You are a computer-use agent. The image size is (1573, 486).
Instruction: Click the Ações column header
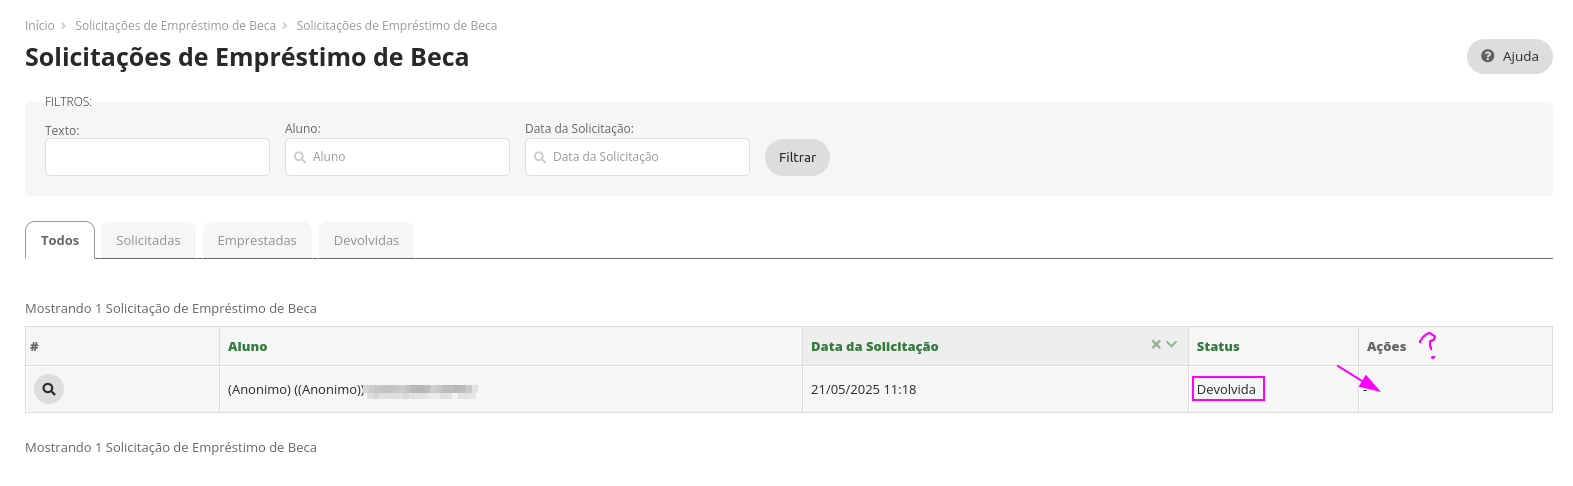coord(1386,346)
